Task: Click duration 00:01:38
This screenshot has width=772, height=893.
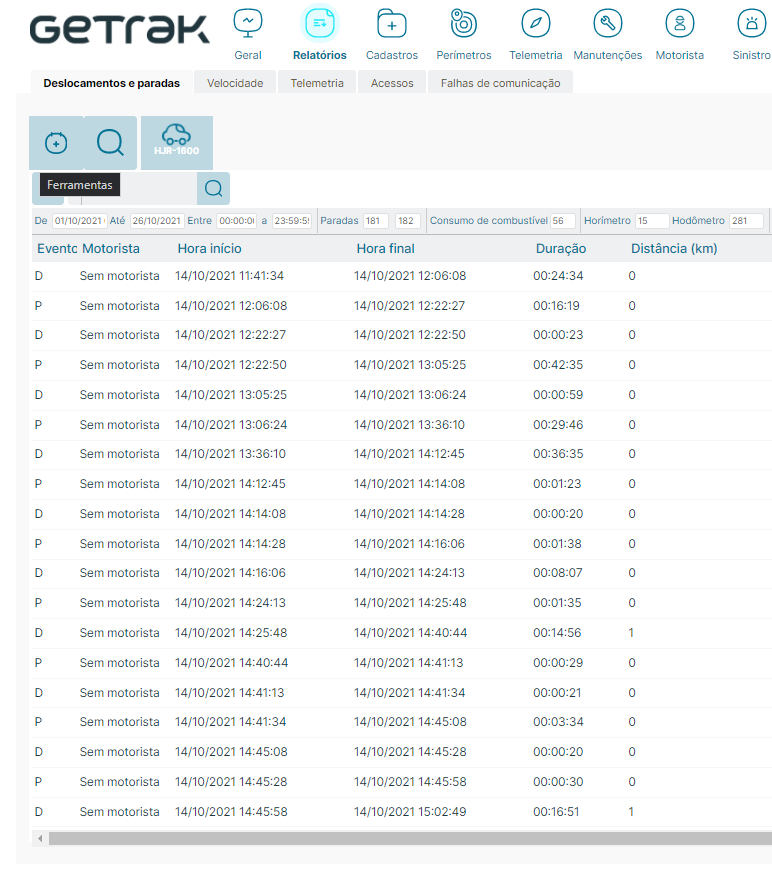Action: tap(557, 544)
